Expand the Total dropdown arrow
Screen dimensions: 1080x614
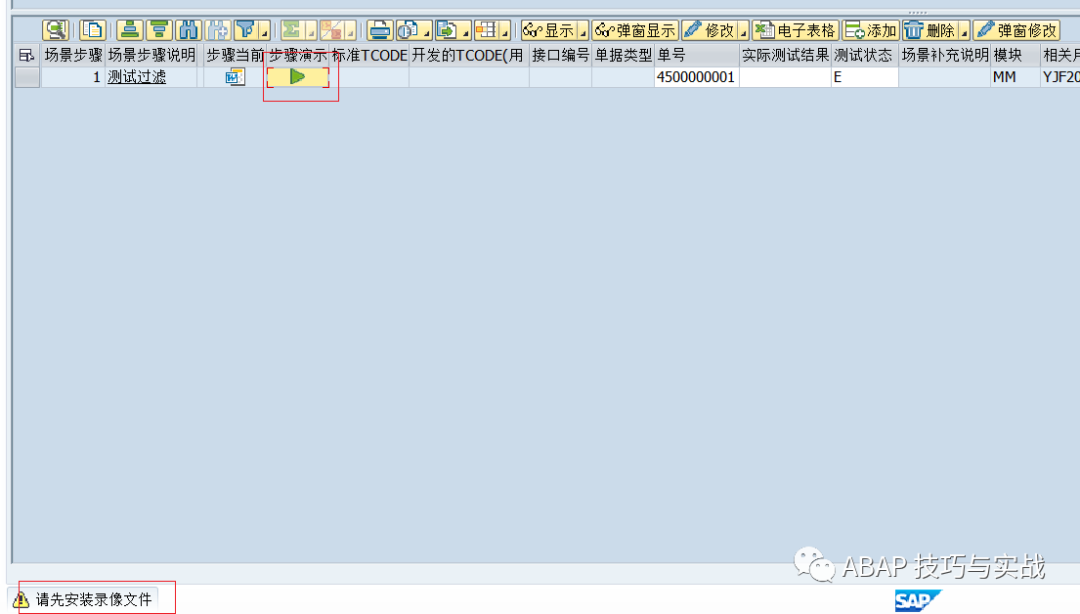click(x=311, y=32)
